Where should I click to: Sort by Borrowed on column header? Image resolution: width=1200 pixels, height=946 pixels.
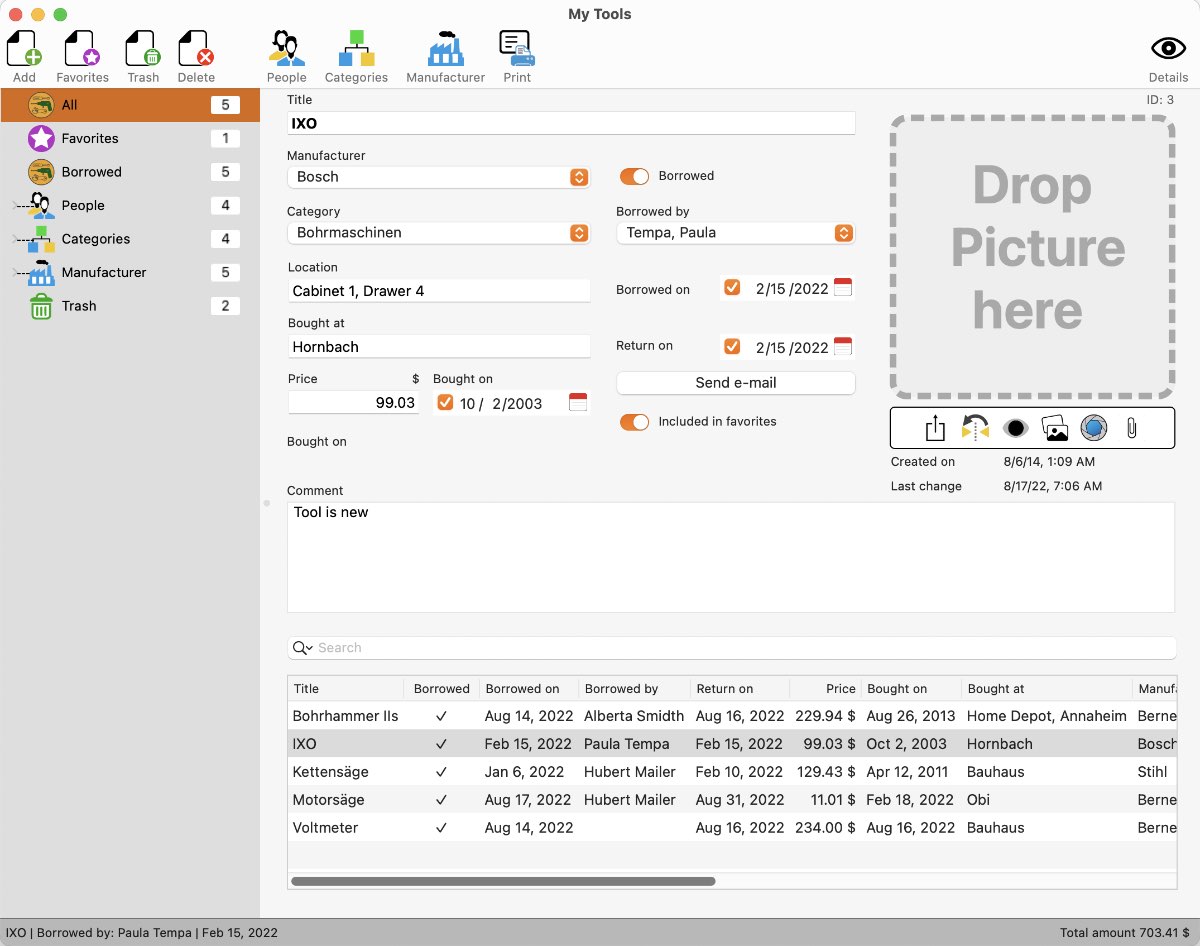pos(527,689)
